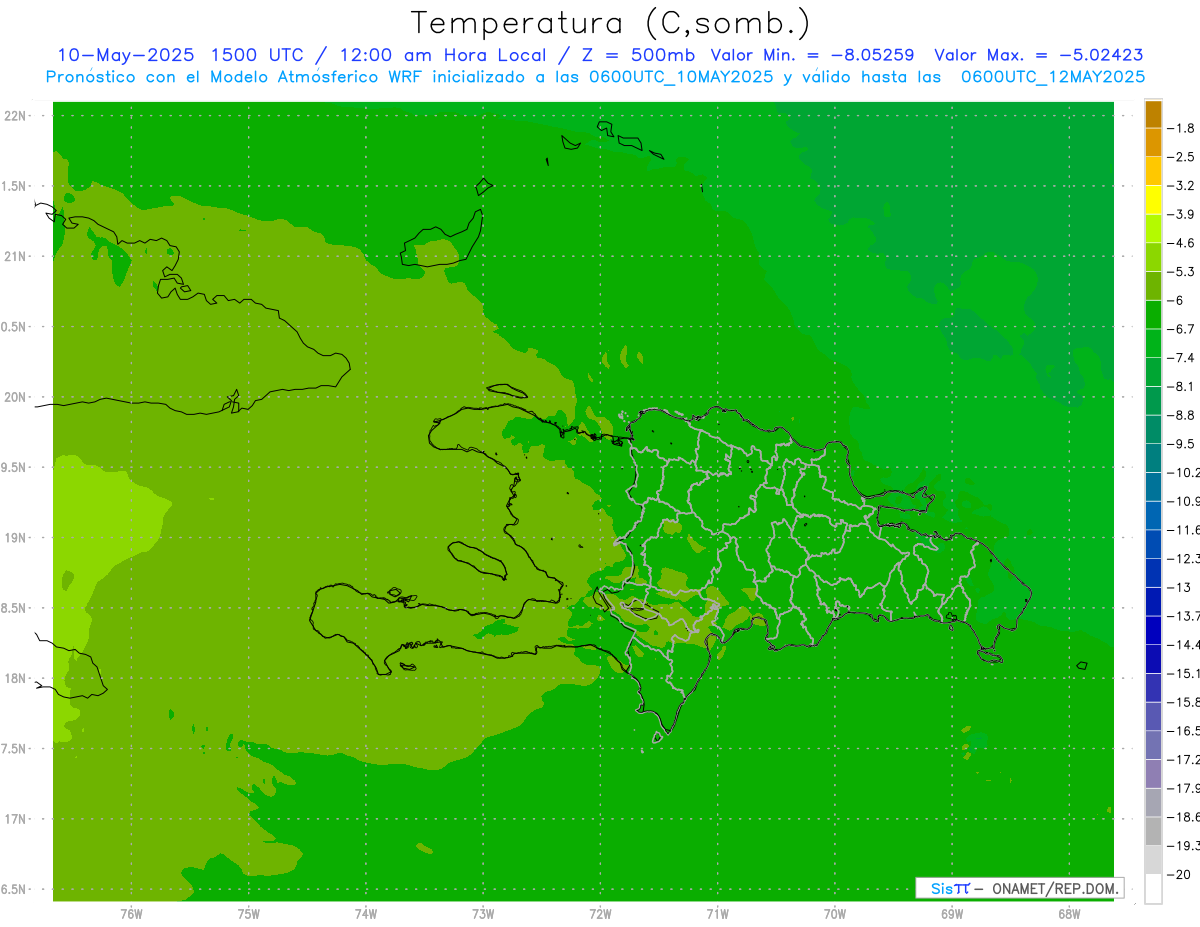
Task: Click the -8.1 value on the color scale
Action: tap(1181, 386)
